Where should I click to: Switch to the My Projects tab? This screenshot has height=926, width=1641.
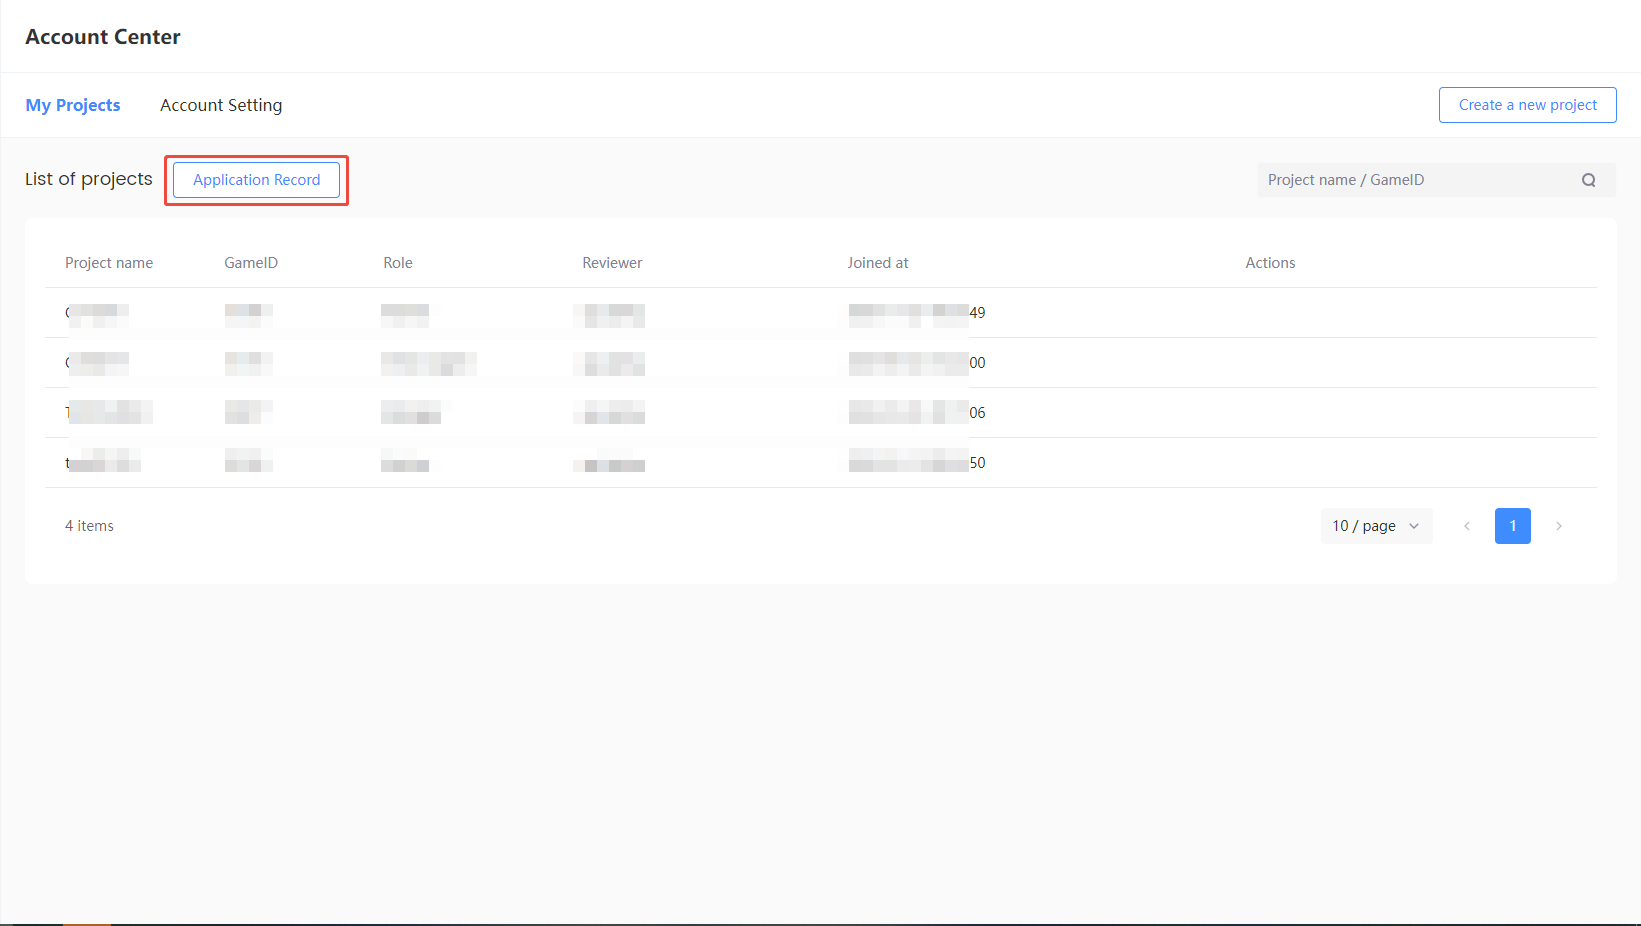point(73,105)
